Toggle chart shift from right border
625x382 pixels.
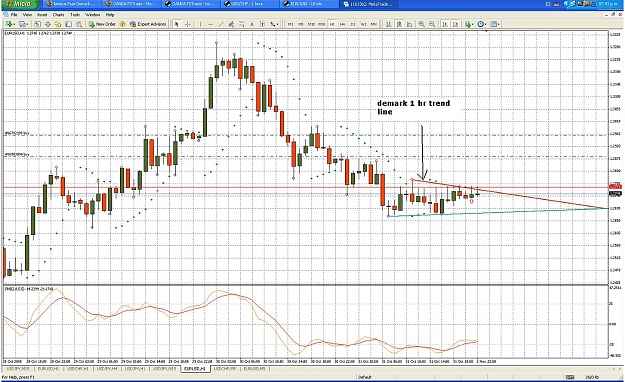pyautogui.click(x=456, y=24)
